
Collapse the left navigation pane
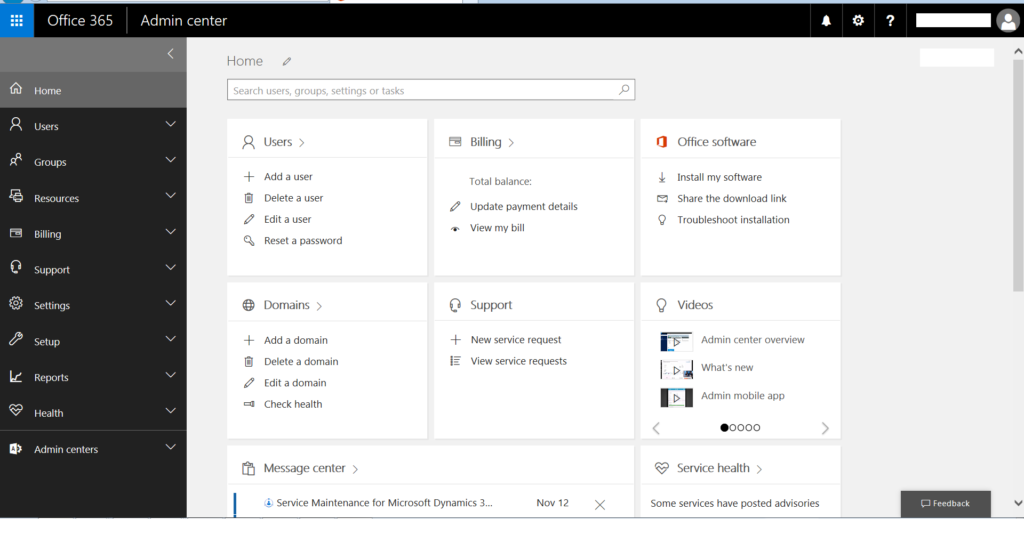[170, 54]
